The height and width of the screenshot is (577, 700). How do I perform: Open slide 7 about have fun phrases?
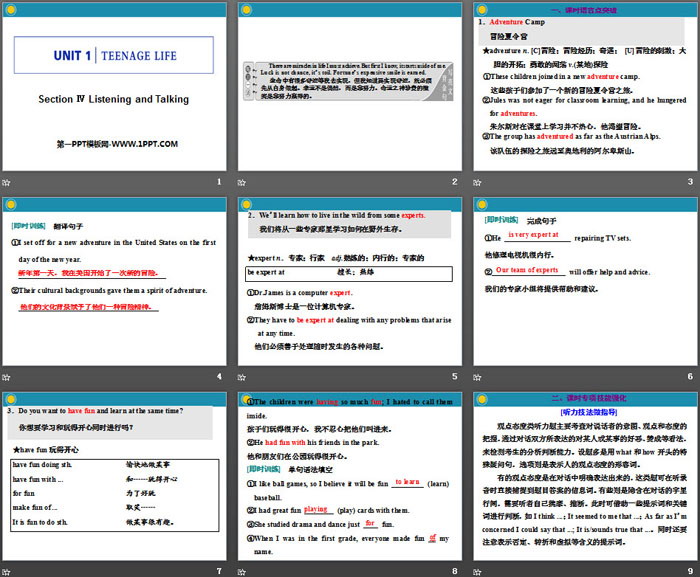click(x=114, y=476)
